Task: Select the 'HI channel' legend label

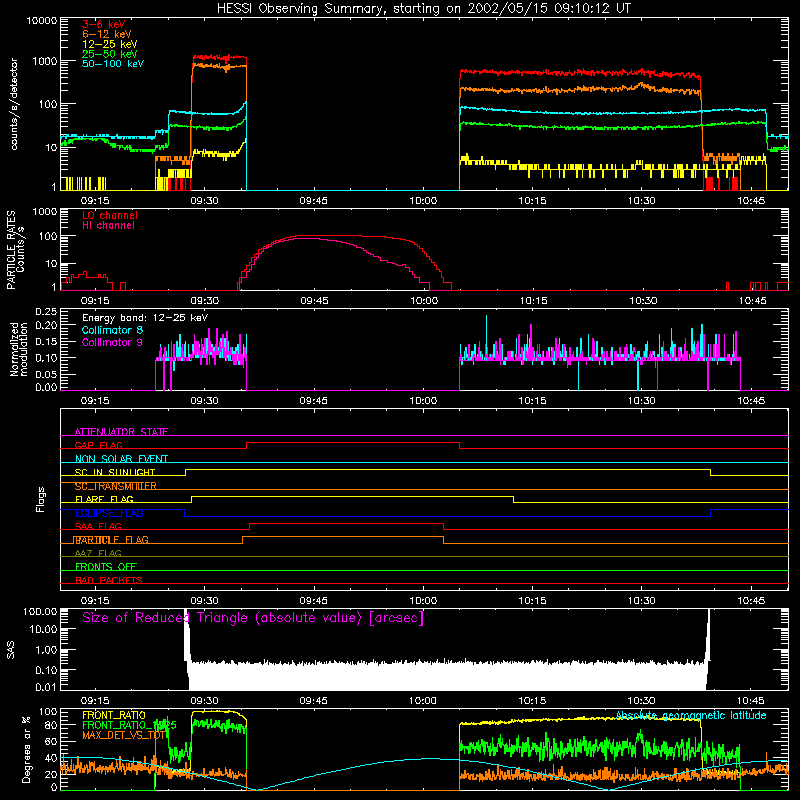Action: click(x=108, y=225)
